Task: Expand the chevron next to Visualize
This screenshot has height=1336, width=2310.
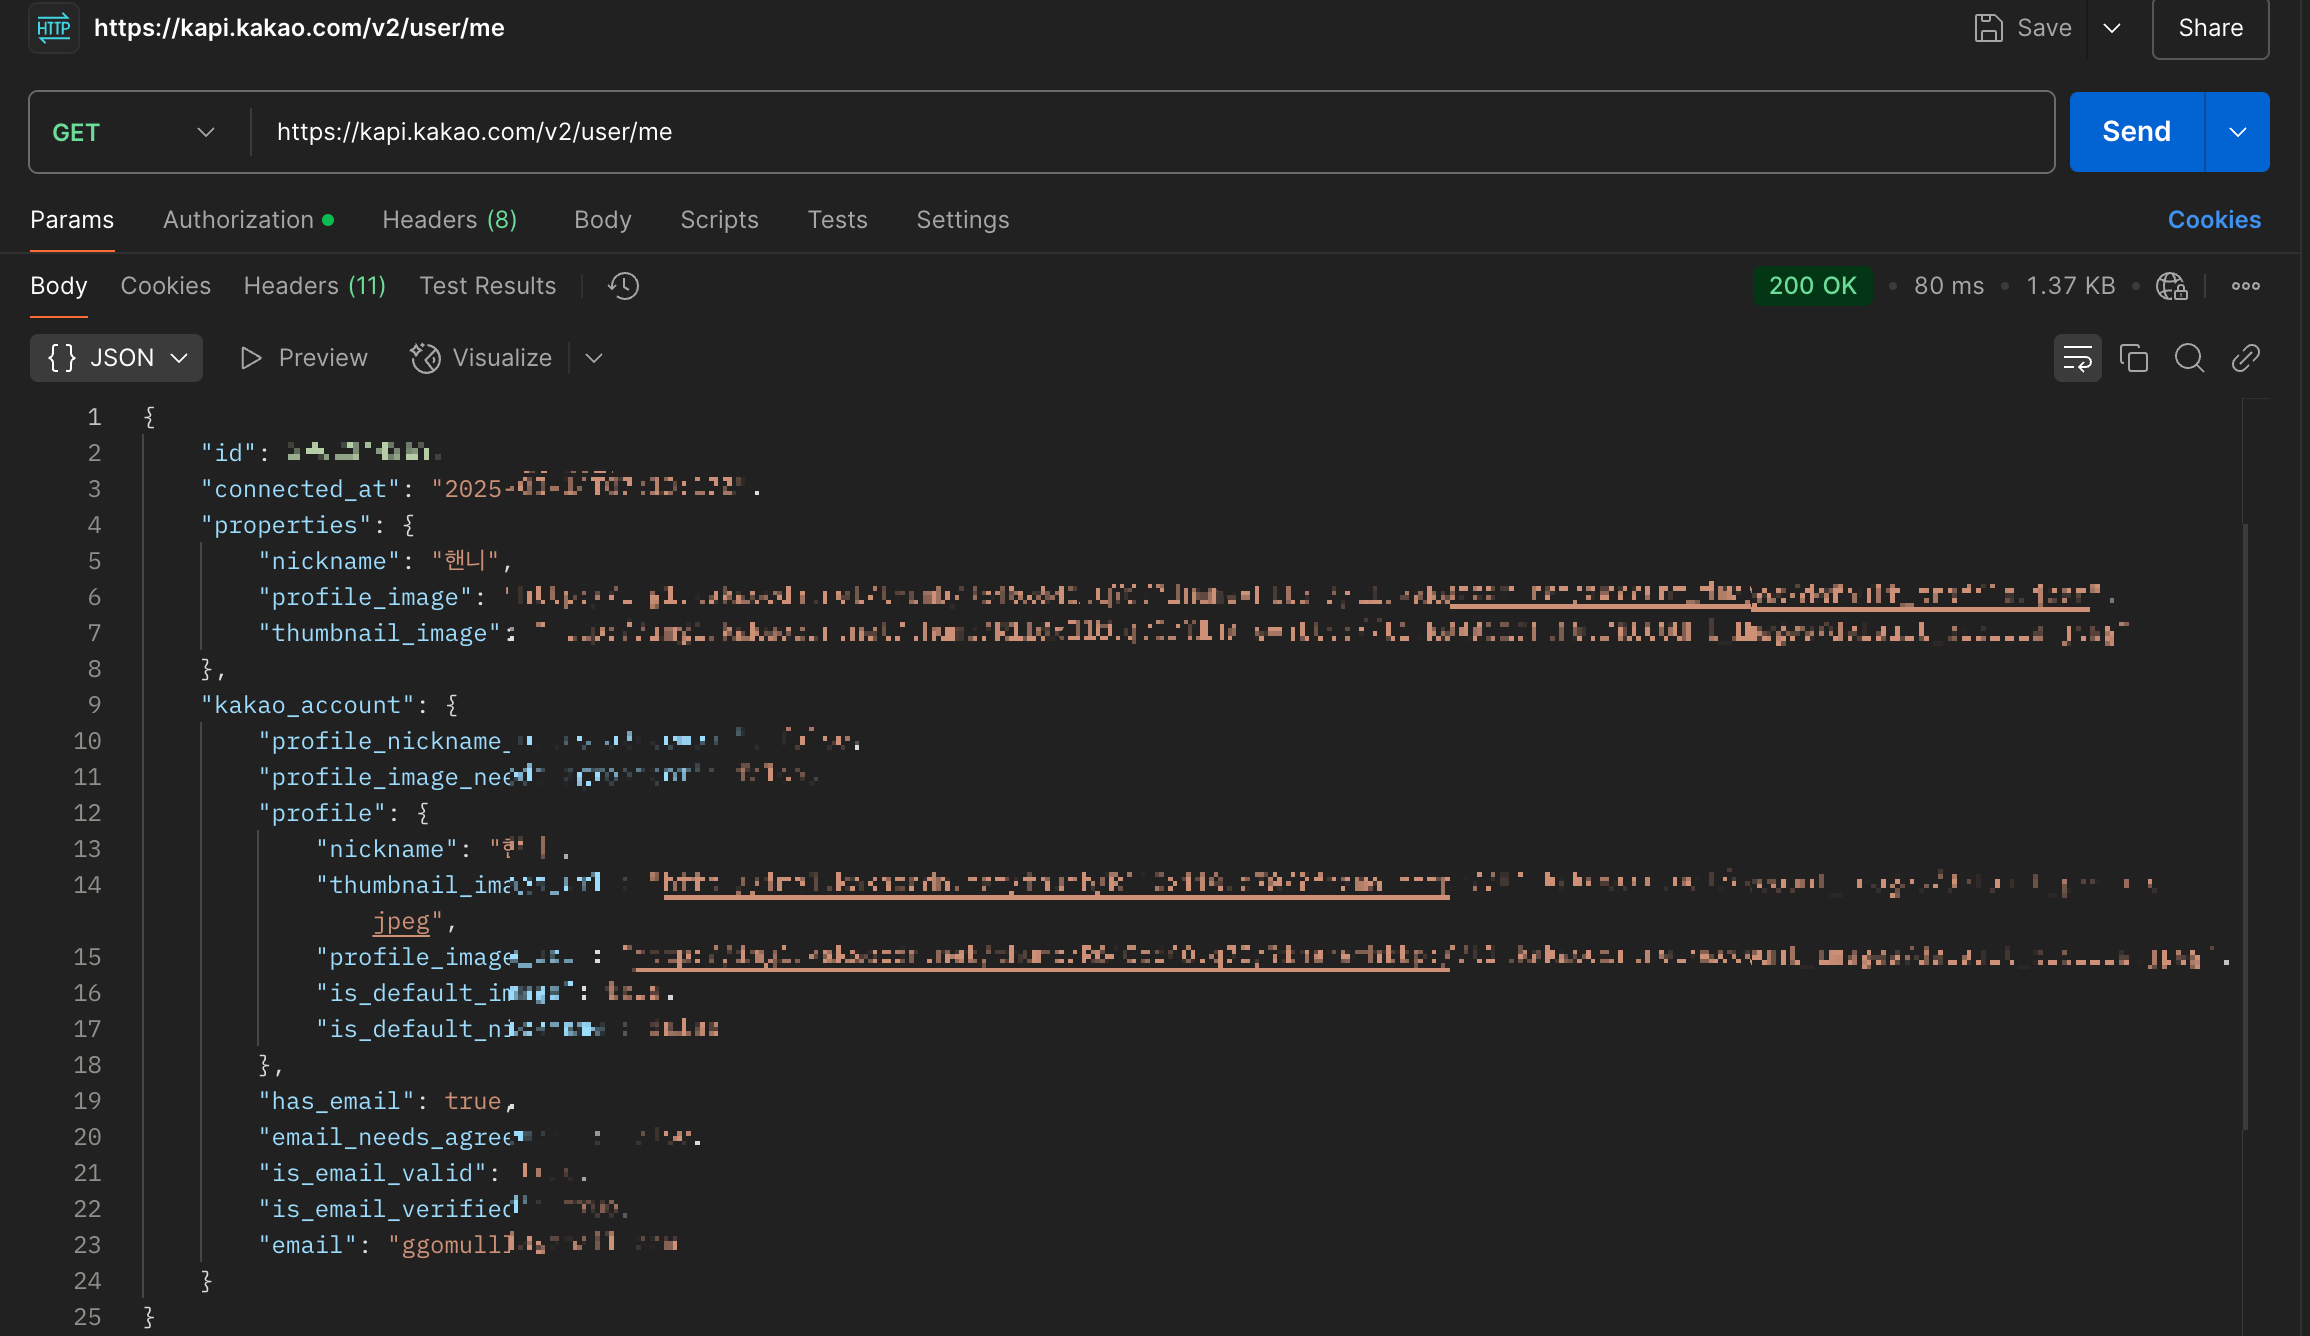Action: click(x=594, y=358)
